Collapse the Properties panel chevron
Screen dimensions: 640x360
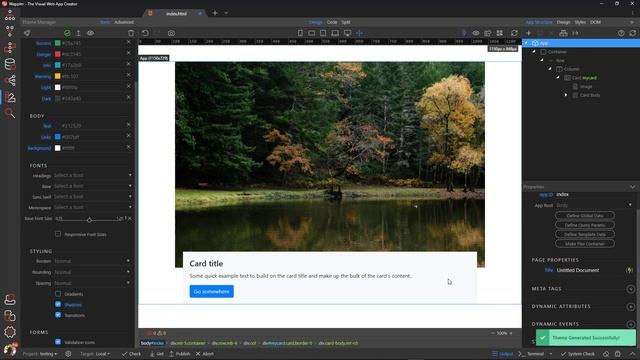632,187
